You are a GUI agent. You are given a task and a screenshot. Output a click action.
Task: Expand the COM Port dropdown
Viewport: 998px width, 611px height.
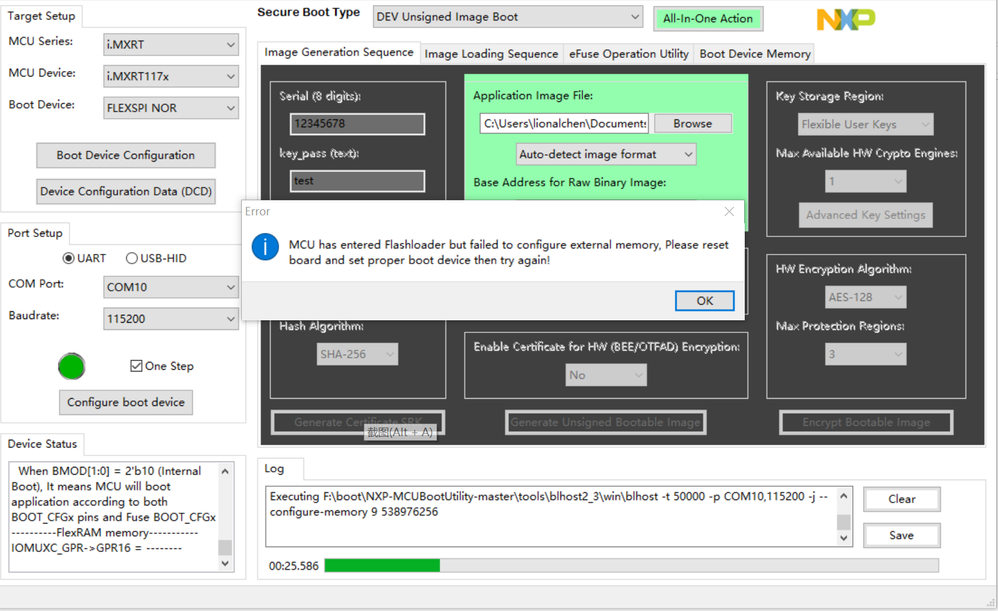(x=171, y=287)
